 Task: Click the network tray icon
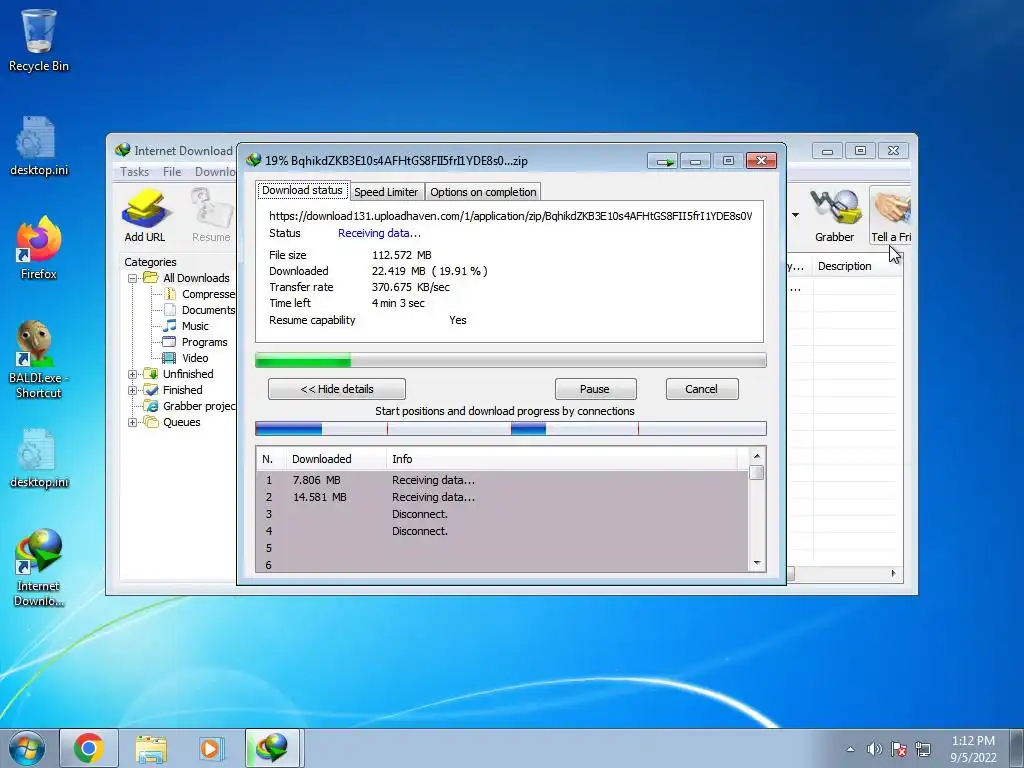click(923, 749)
